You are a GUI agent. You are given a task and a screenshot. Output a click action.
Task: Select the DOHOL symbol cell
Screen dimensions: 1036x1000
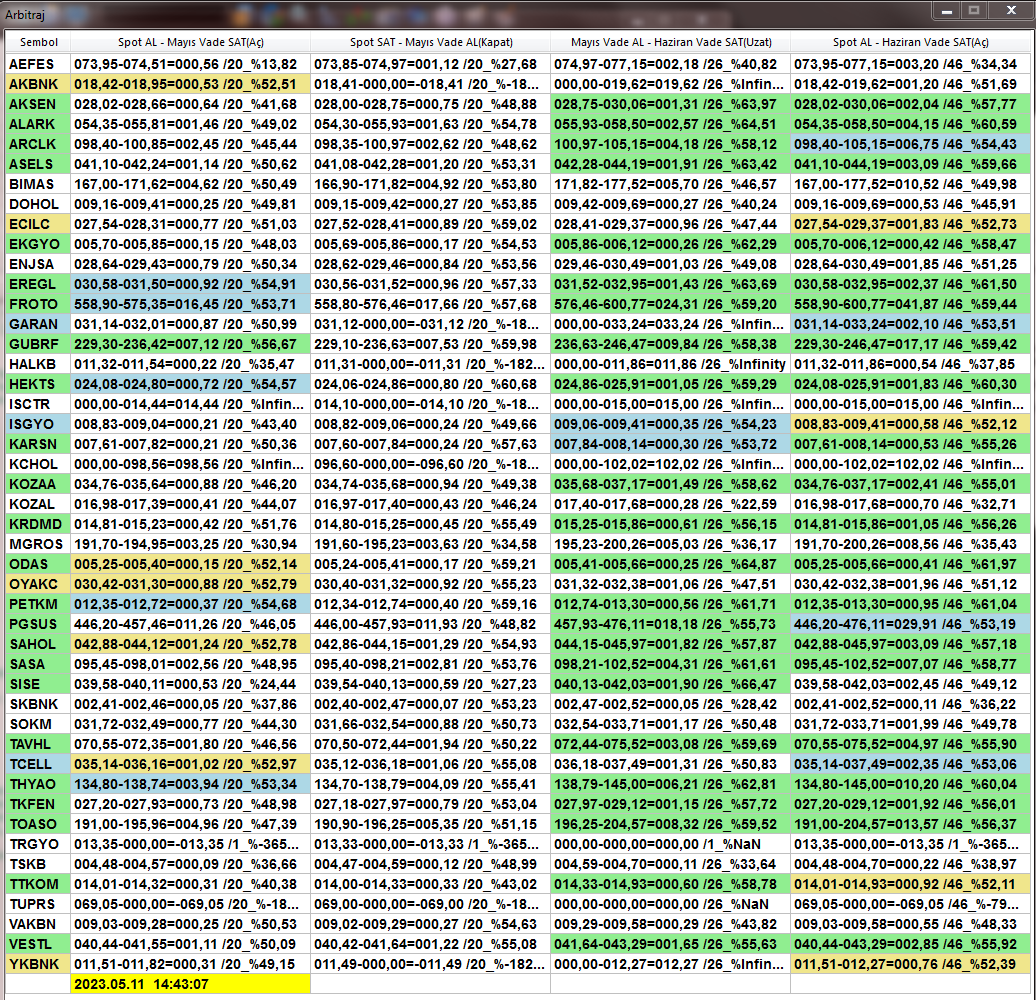[38, 204]
